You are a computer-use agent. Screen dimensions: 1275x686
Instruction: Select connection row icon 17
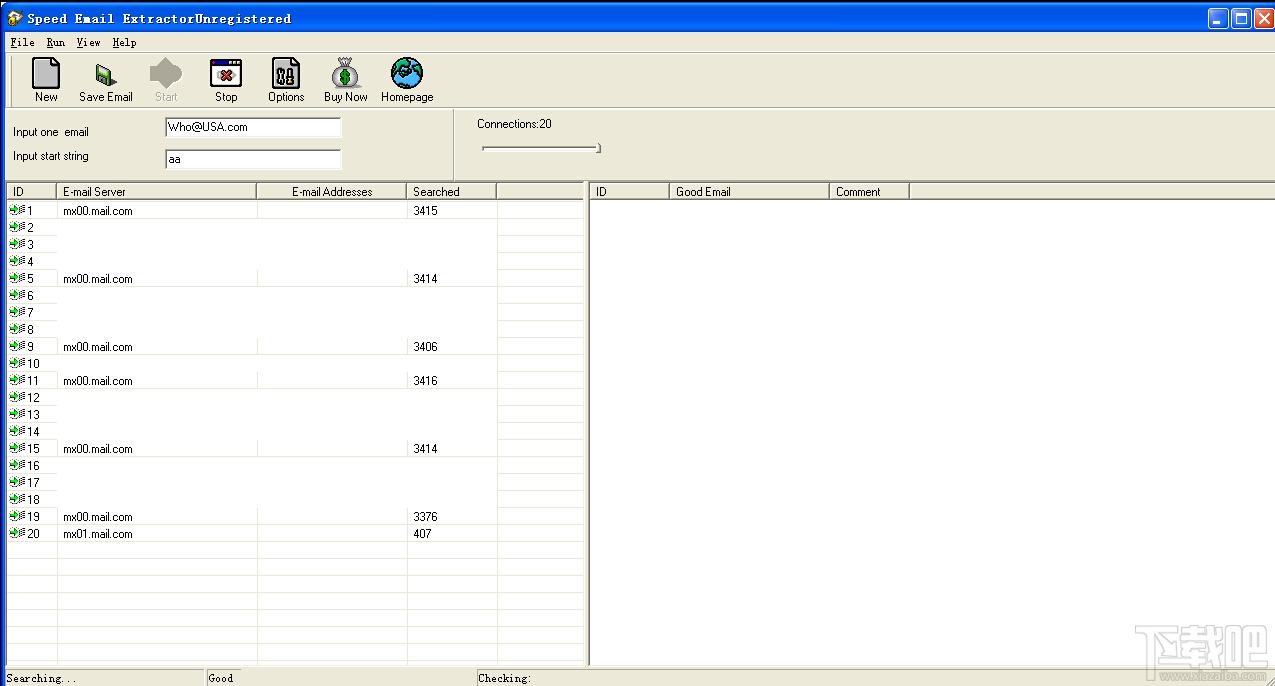click(x=17, y=482)
